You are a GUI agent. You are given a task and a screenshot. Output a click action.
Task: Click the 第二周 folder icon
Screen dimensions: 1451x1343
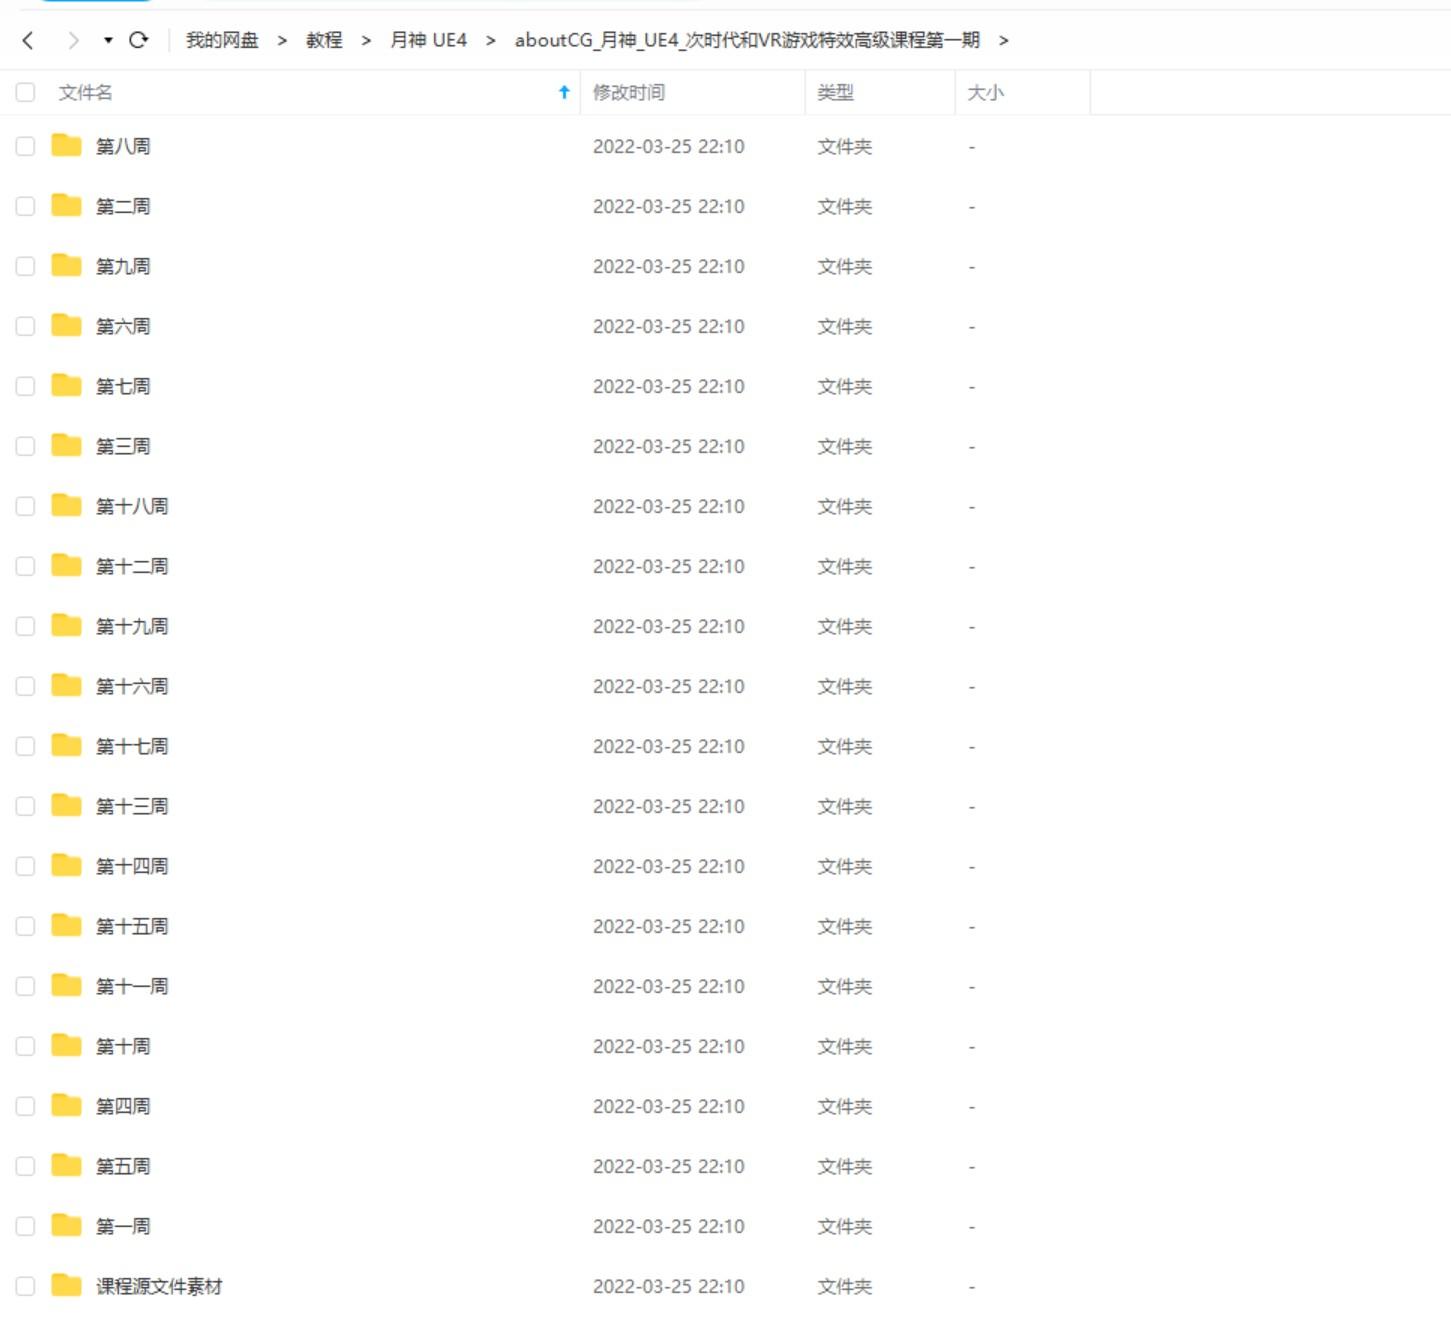point(66,205)
